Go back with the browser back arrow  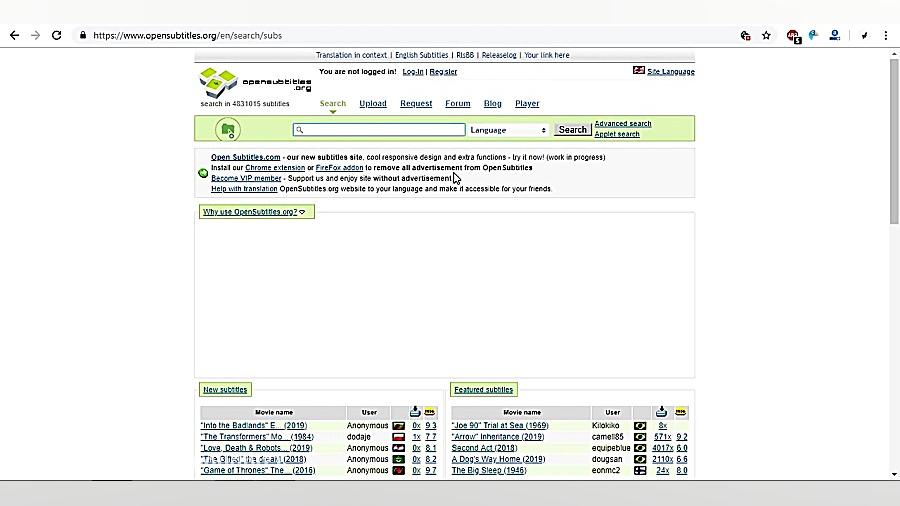(14, 36)
